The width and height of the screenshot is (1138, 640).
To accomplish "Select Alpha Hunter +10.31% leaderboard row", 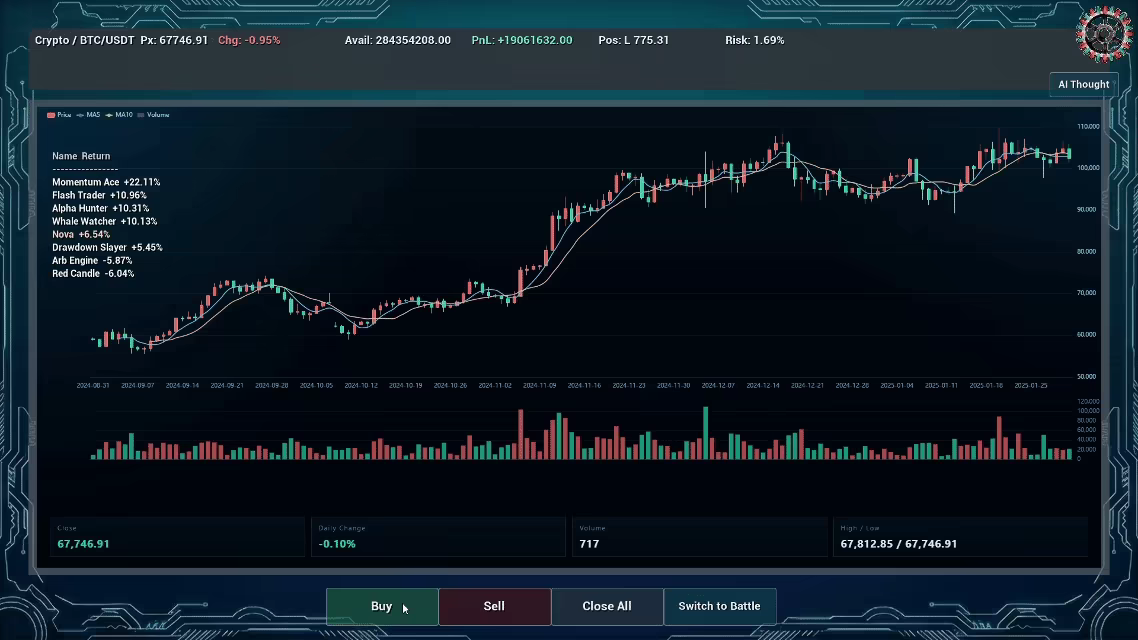I will point(100,208).
